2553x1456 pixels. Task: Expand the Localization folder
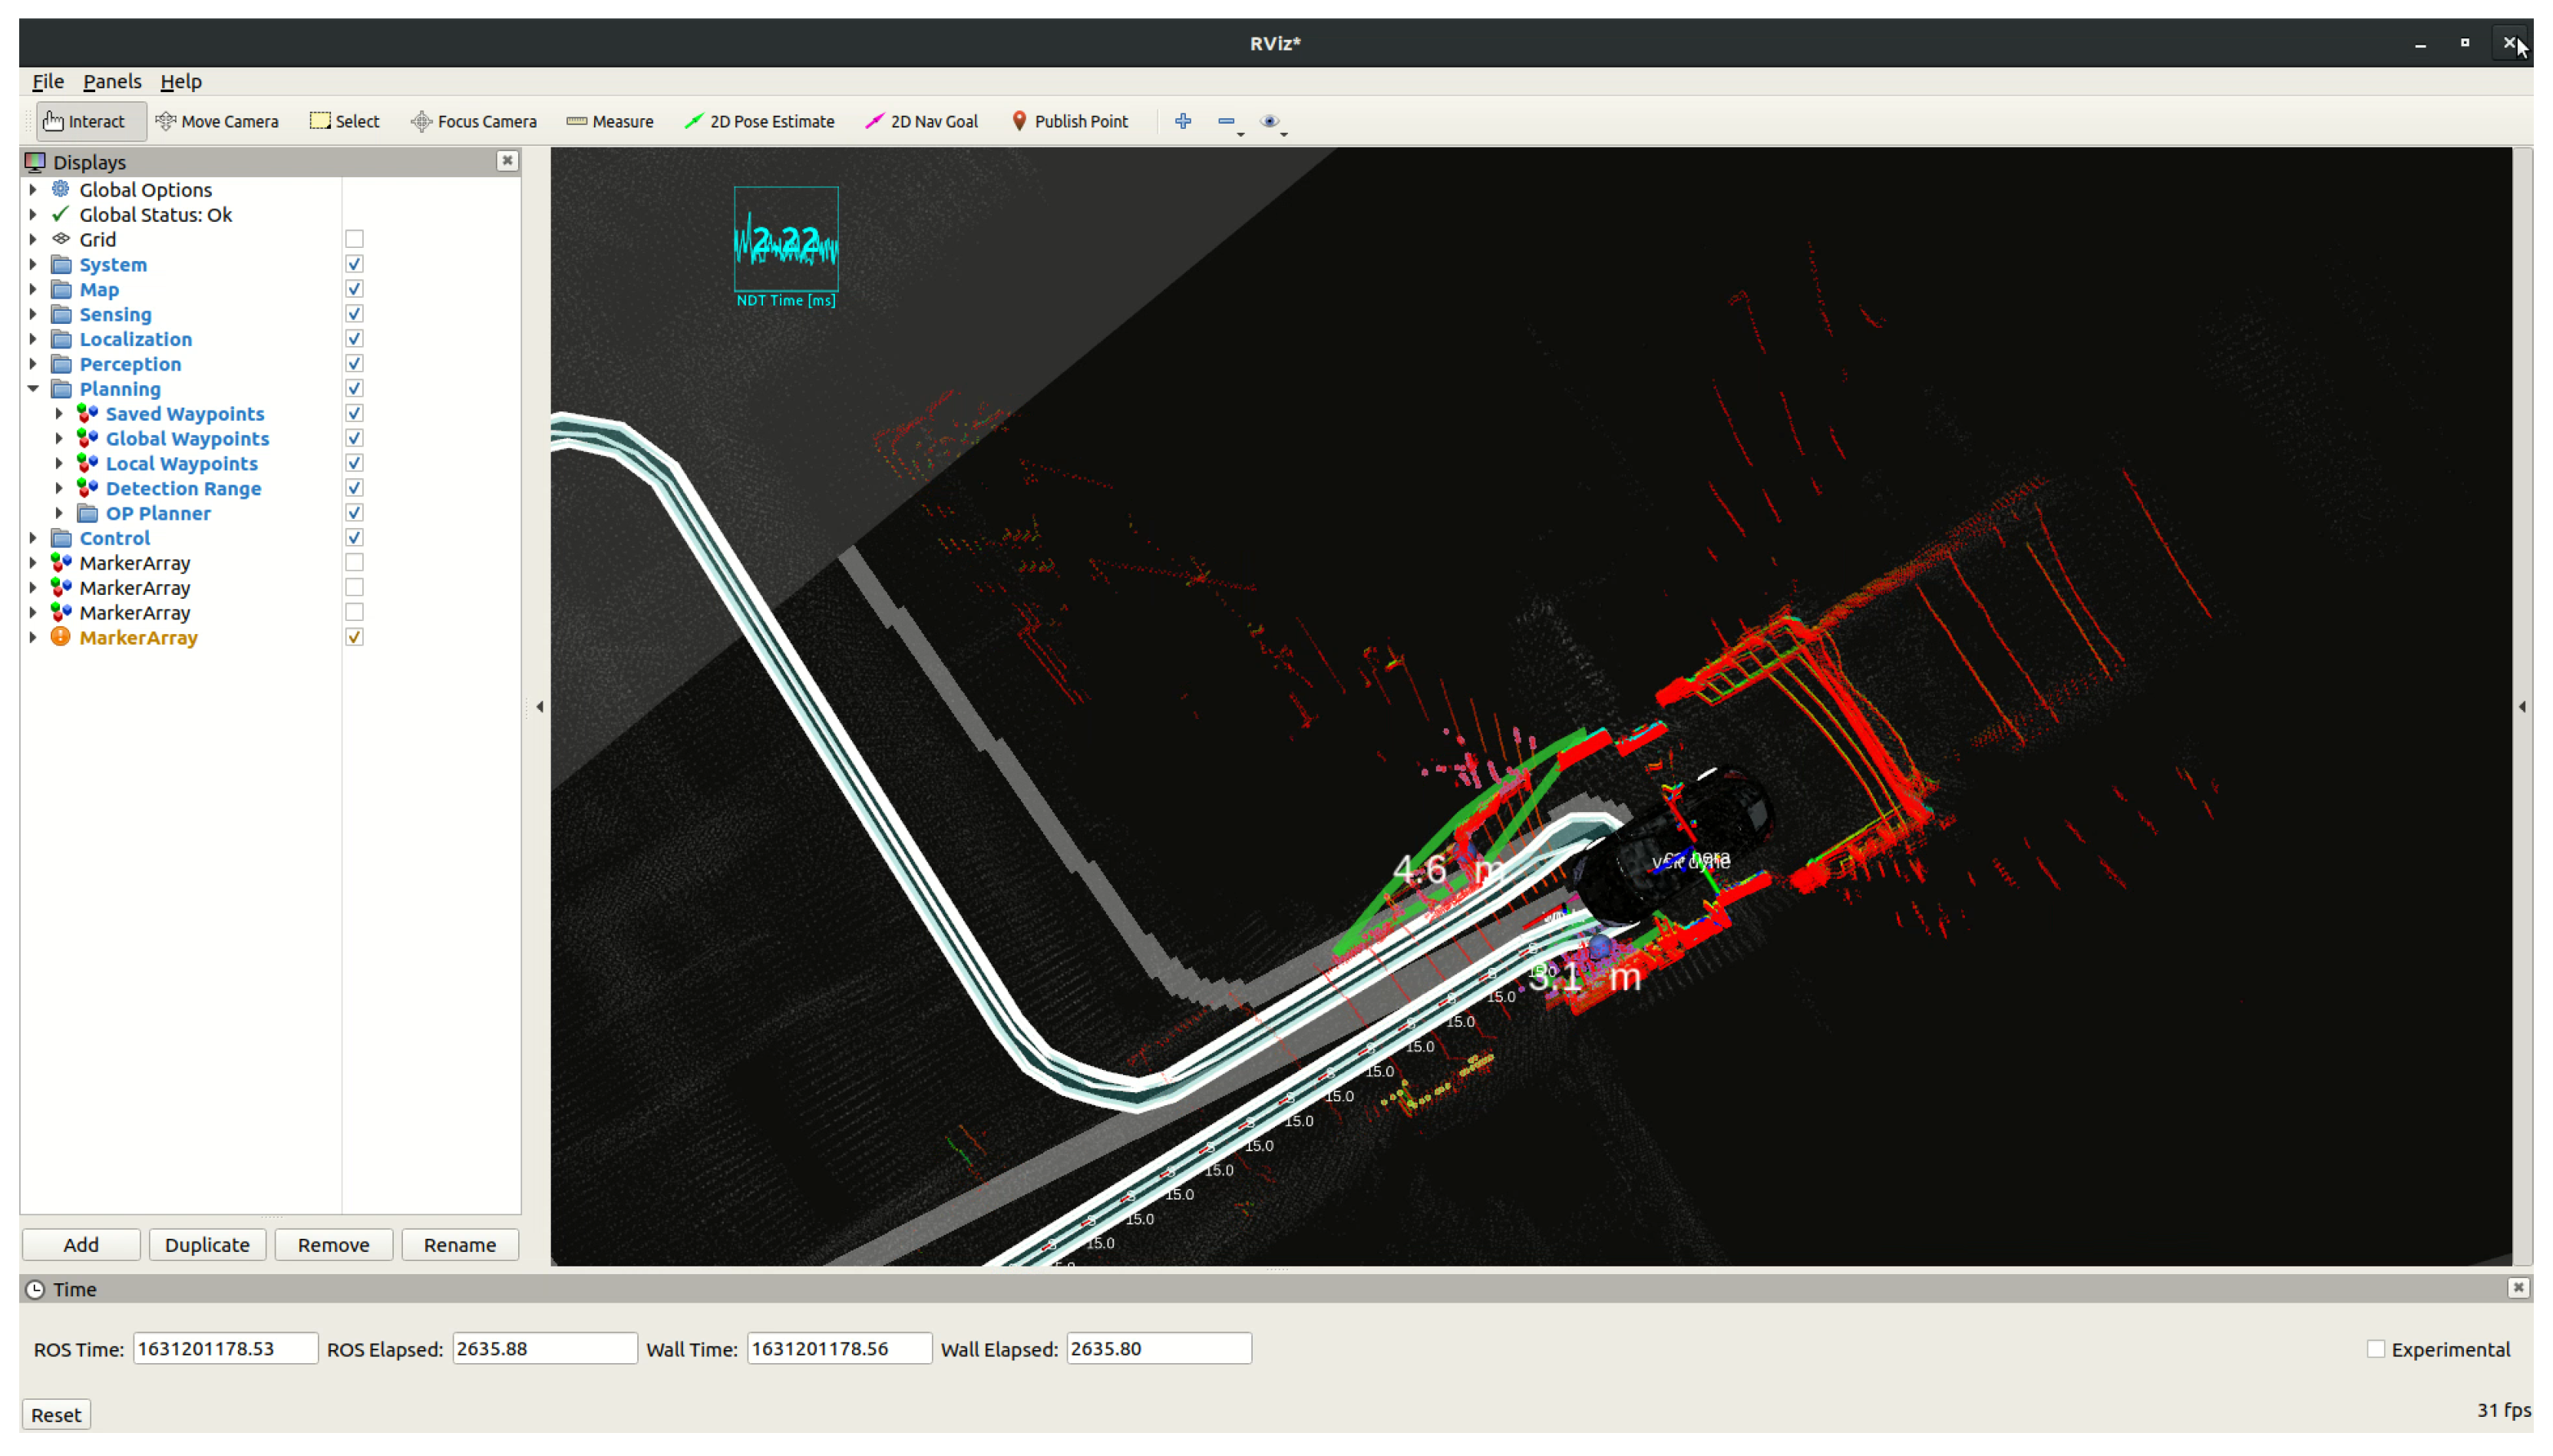coord(33,339)
